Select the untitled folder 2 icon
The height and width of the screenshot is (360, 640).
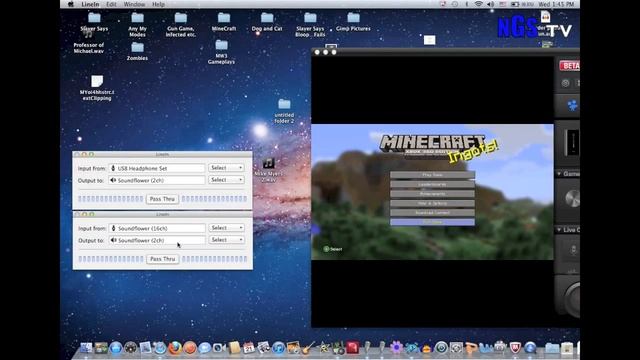coord(284,111)
